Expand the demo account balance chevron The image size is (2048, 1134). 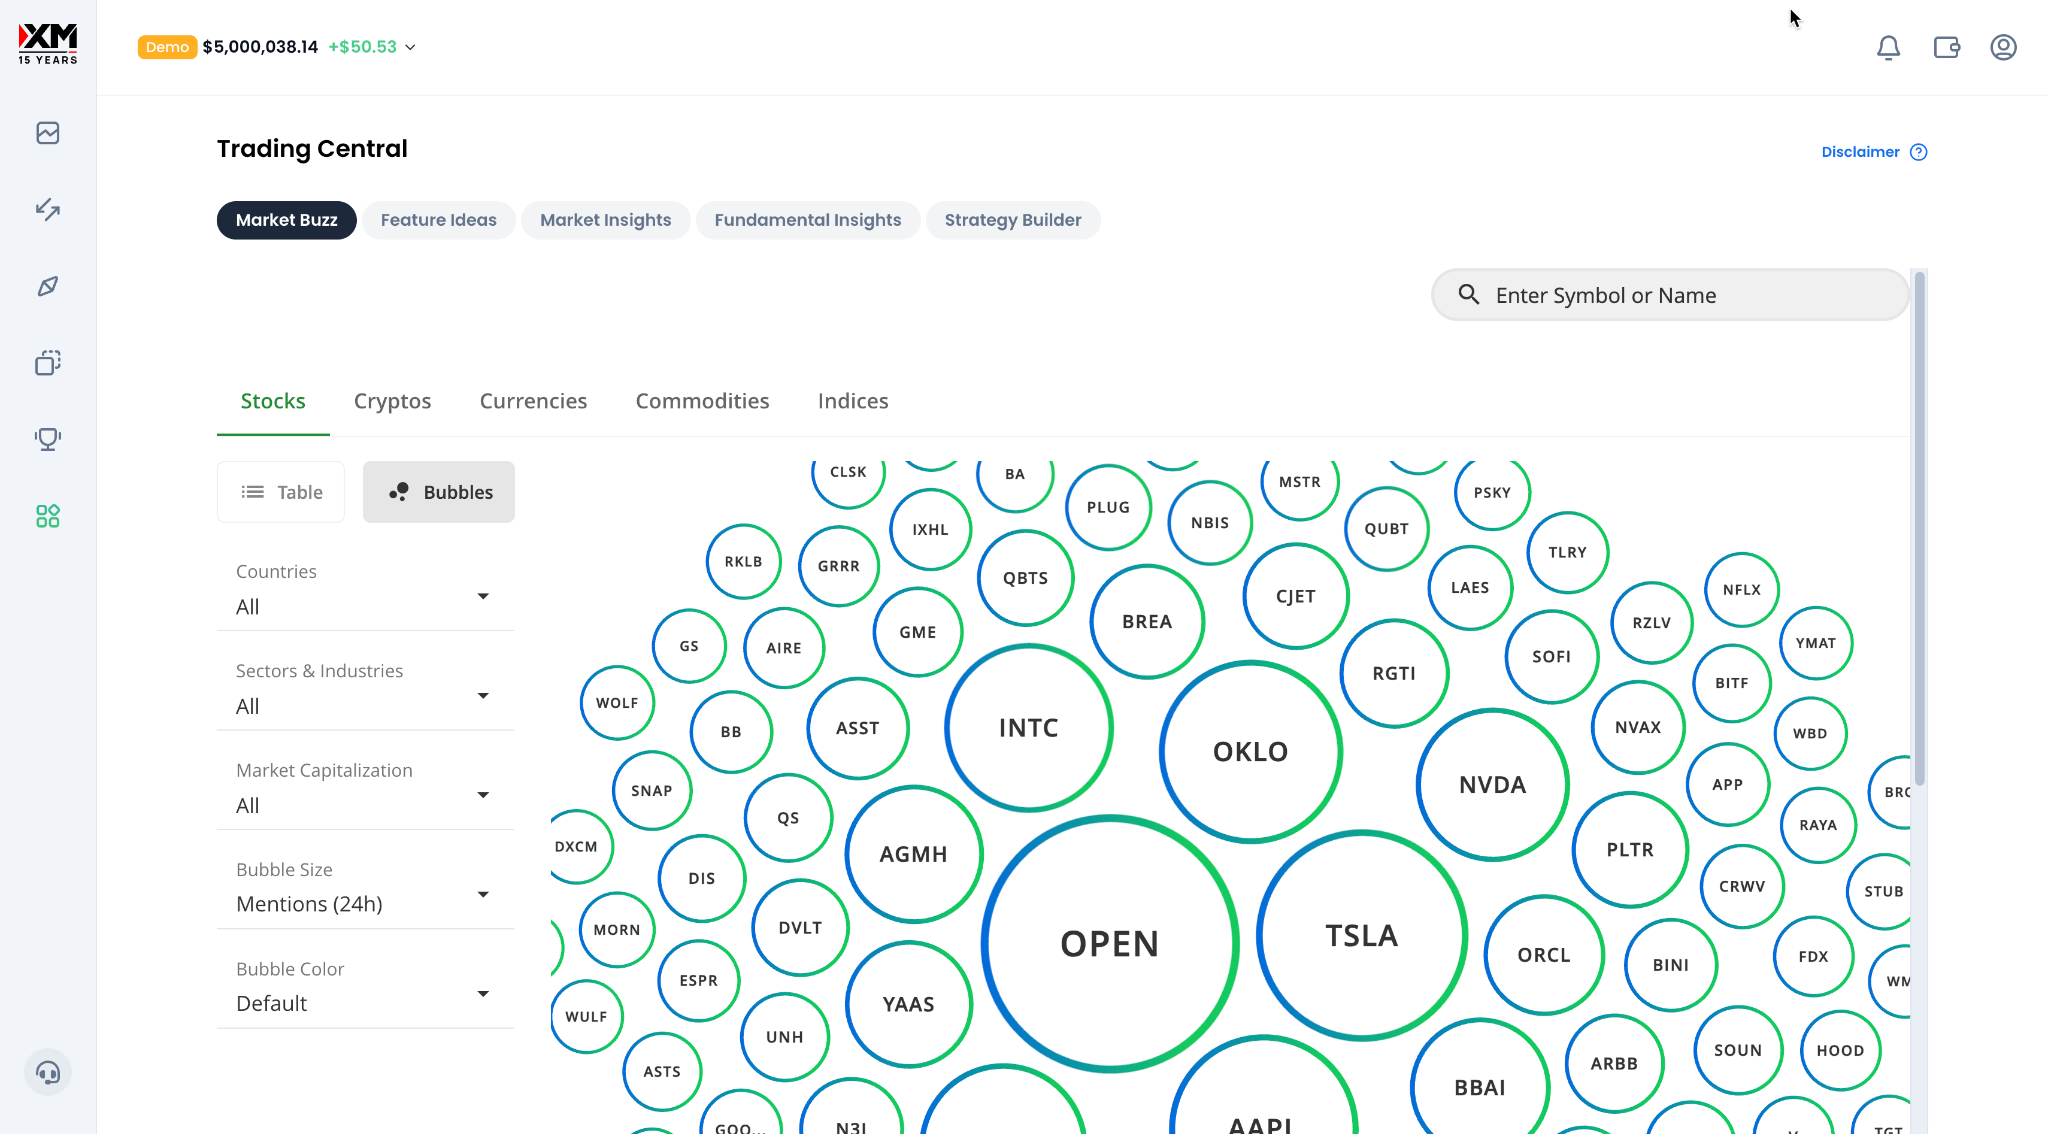[x=410, y=47]
